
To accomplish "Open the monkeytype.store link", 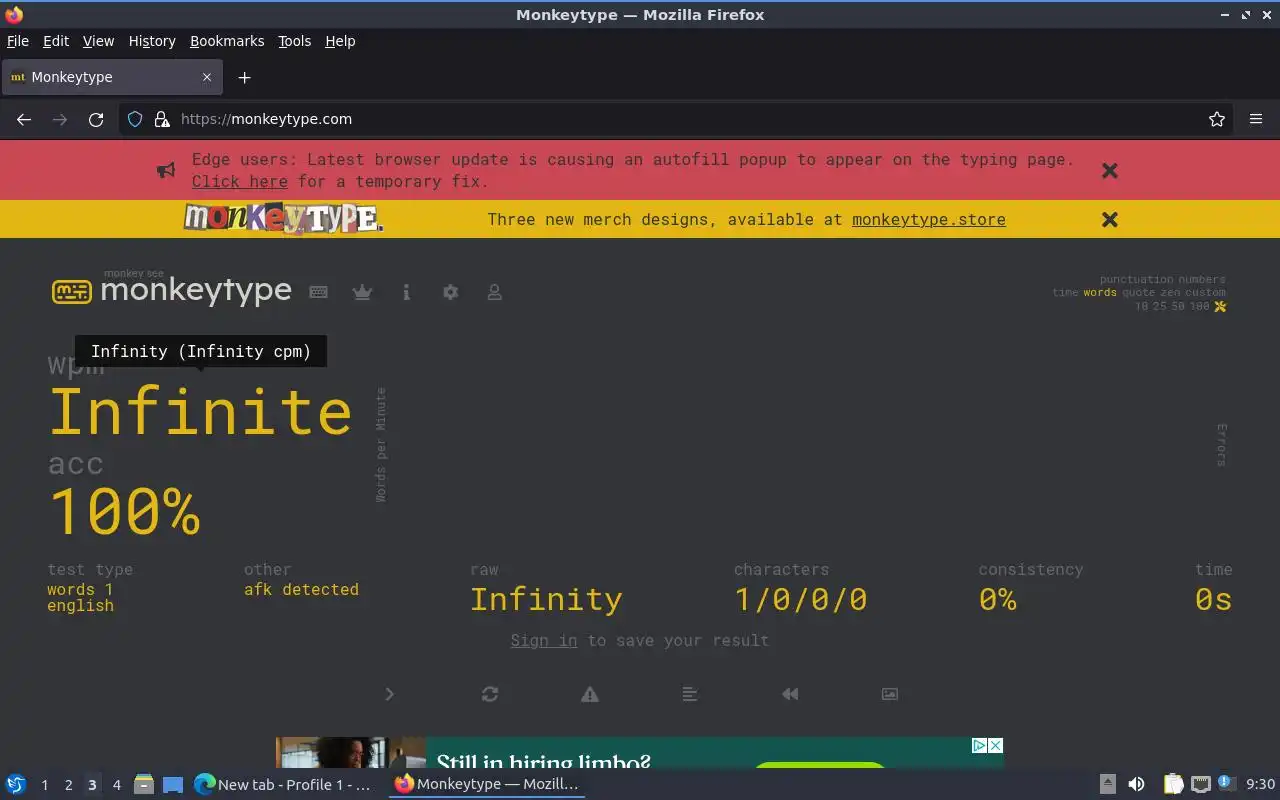I will (x=929, y=219).
